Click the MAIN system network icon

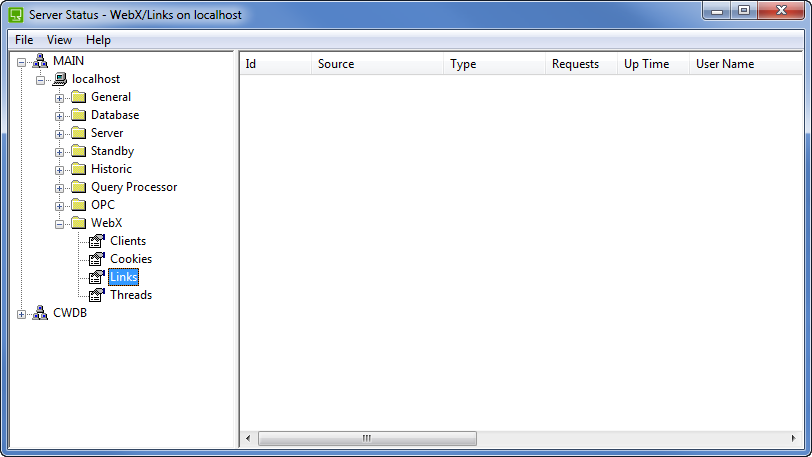coord(40,61)
